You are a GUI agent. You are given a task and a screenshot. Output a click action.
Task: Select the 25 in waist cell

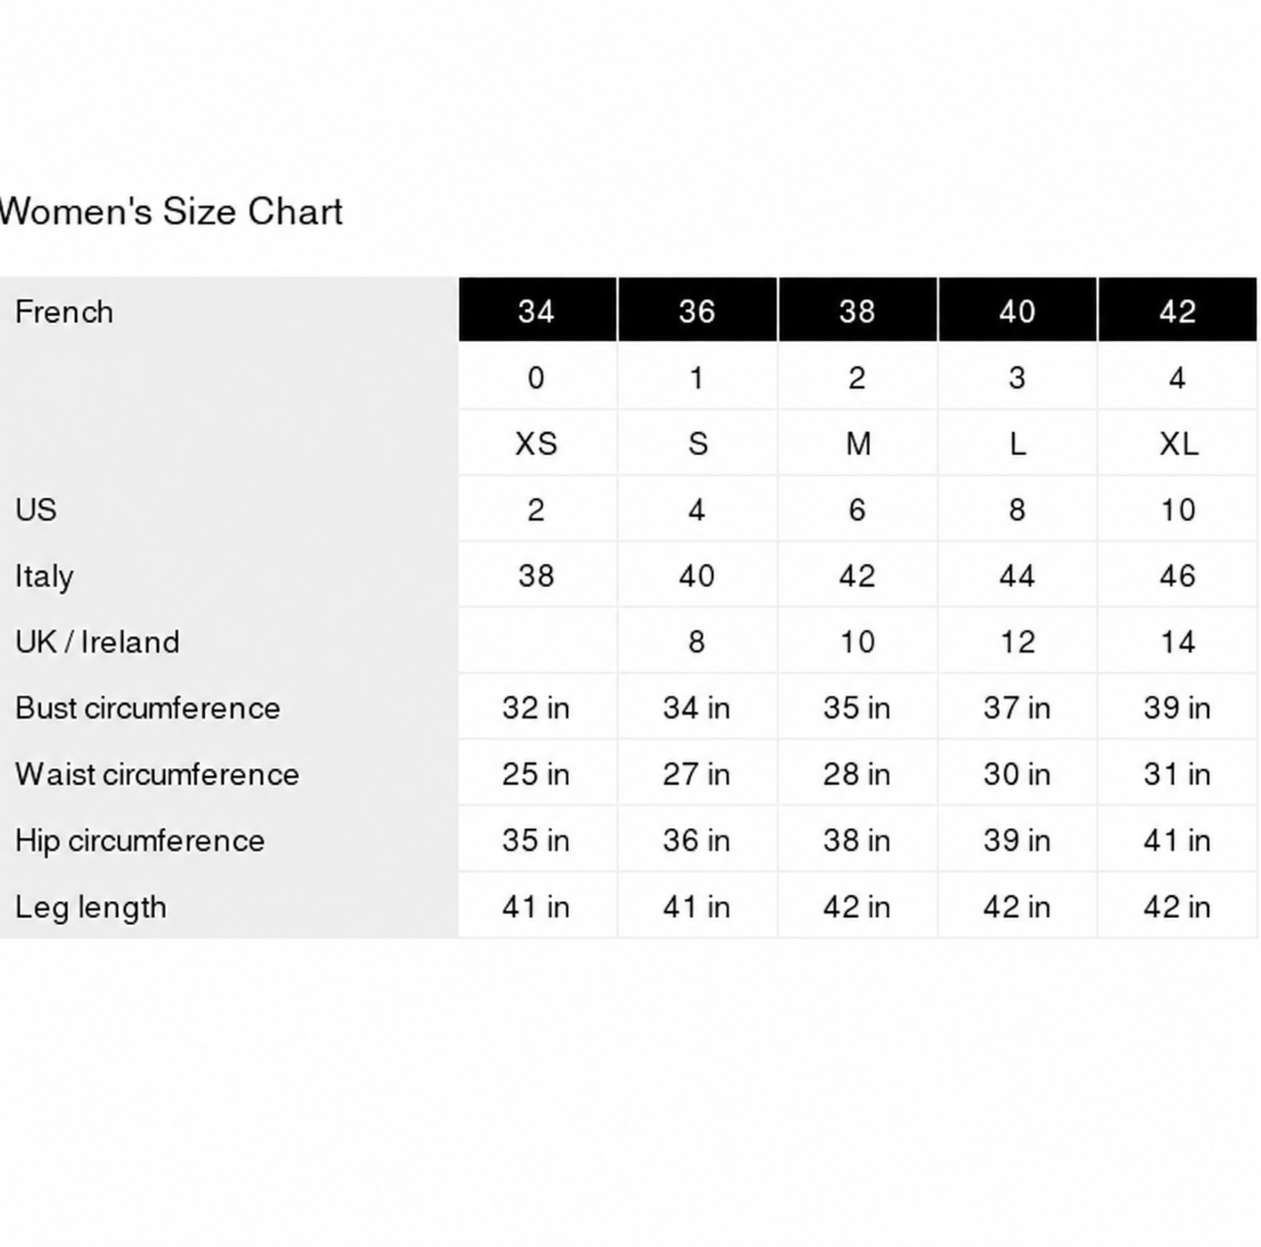pos(537,773)
